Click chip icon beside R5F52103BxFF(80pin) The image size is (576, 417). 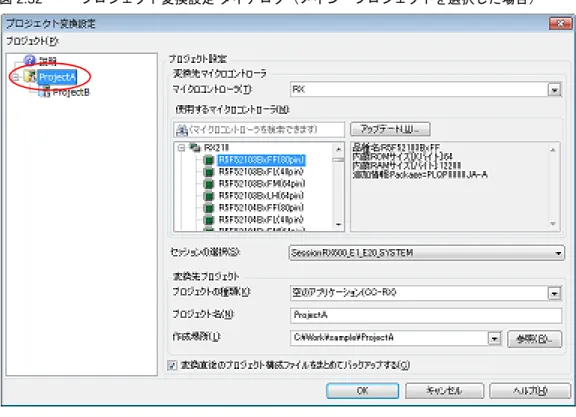209,160
